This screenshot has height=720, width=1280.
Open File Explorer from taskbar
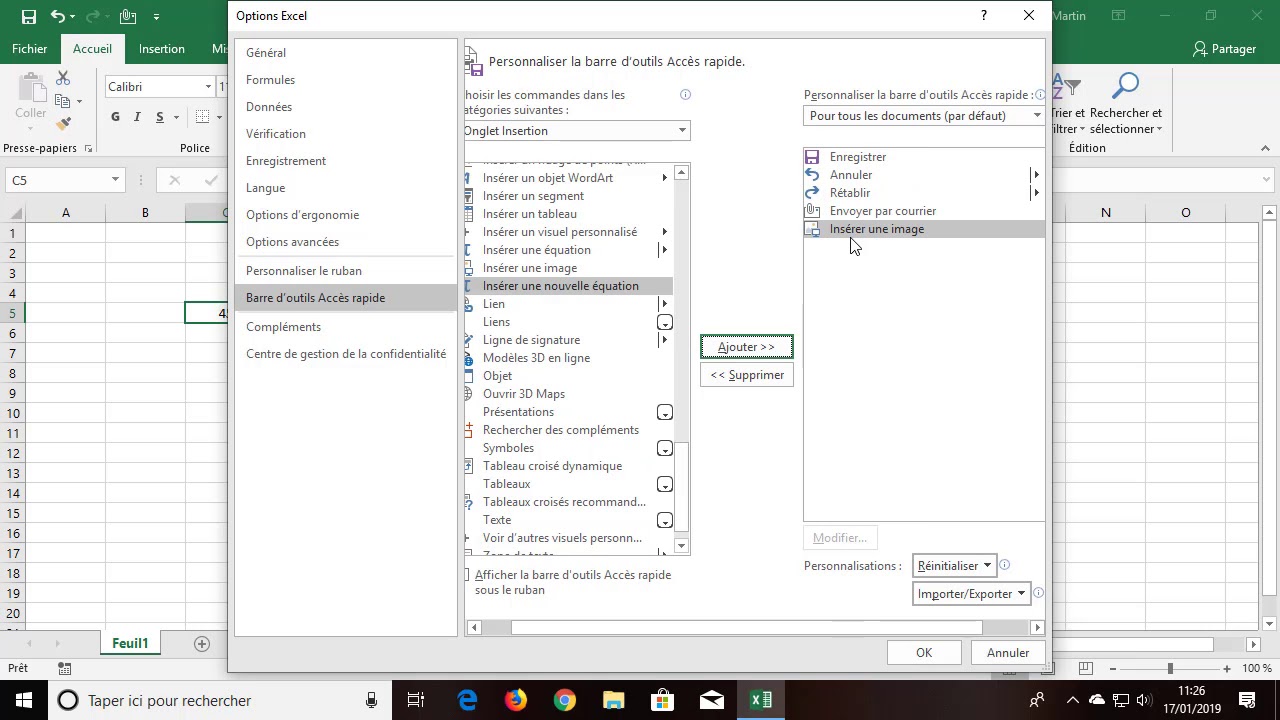(x=614, y=700)
